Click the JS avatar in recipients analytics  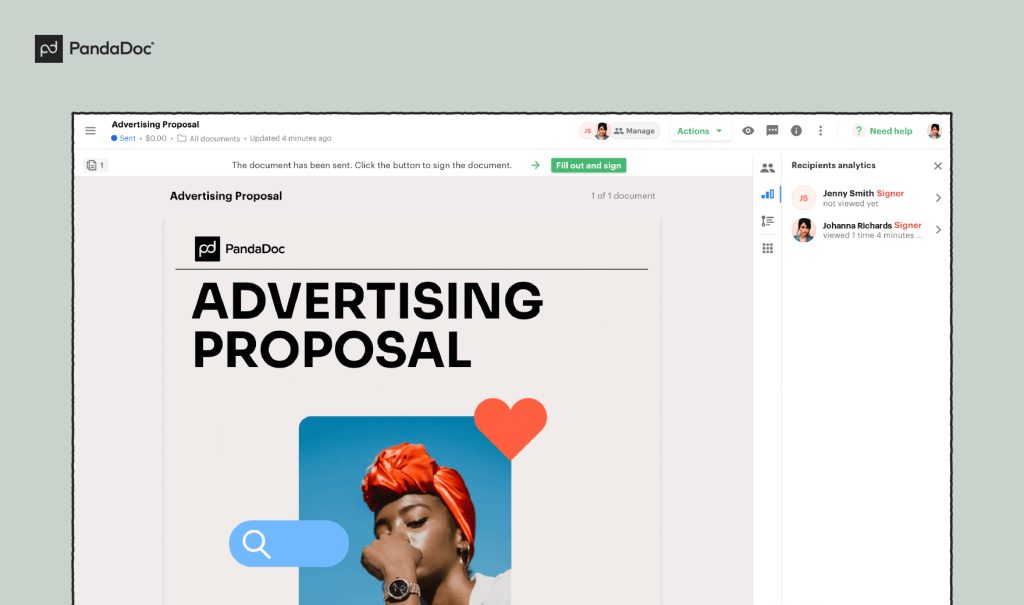coord(803,198)
